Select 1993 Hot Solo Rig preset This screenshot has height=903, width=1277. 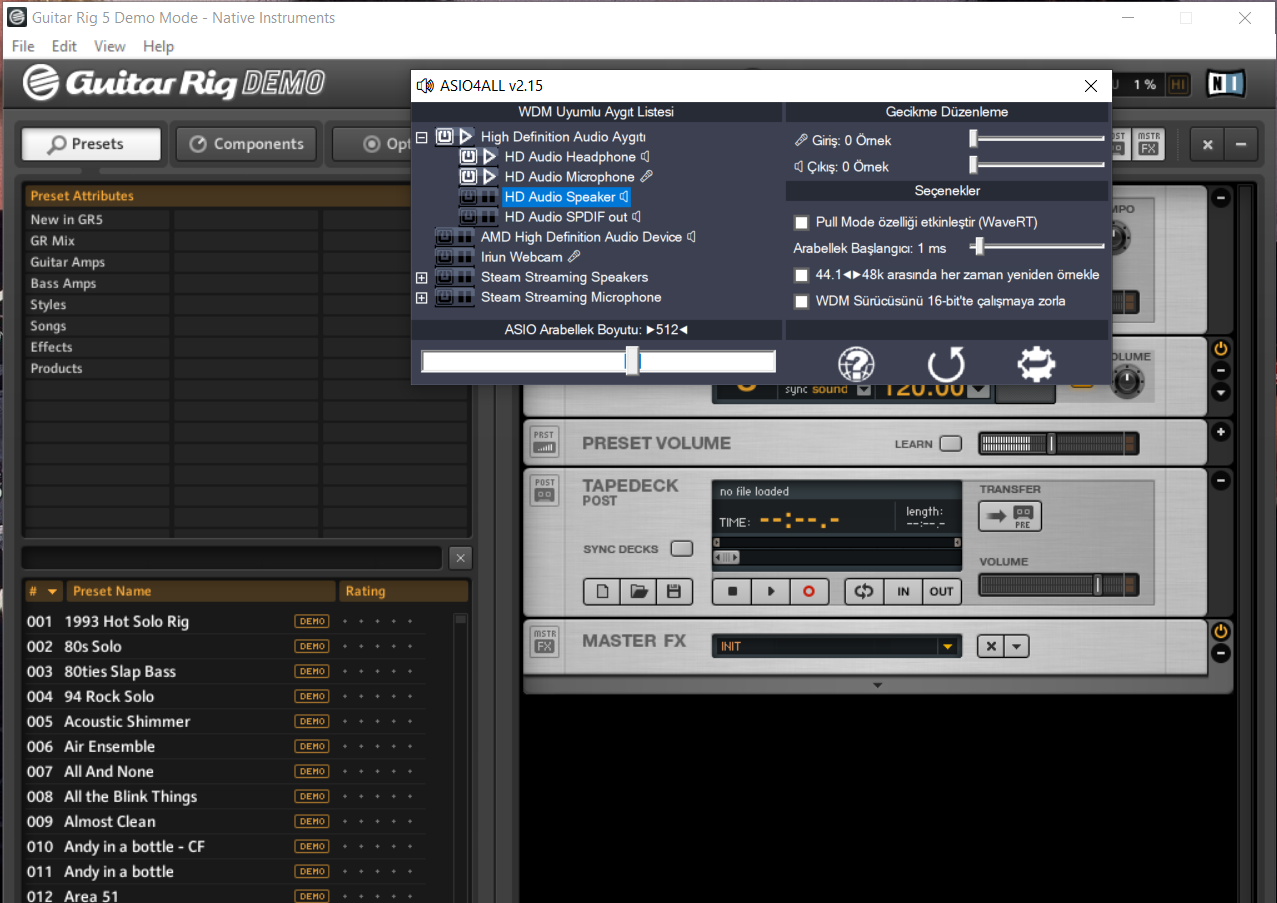tap(126, 621)
